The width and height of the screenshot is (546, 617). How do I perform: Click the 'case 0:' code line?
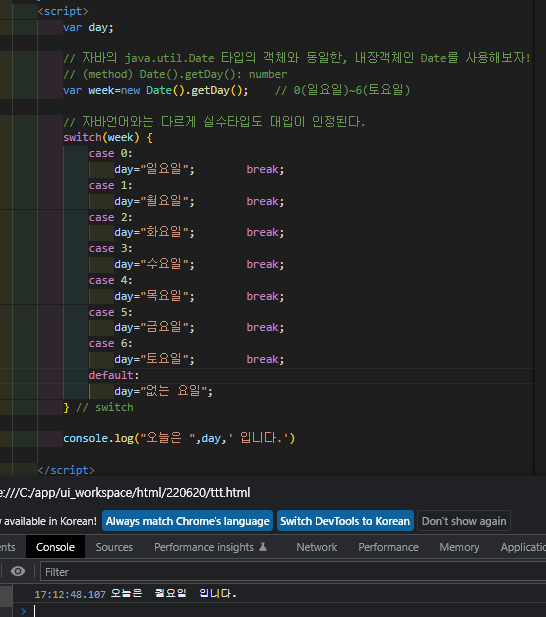click(111, 153)
